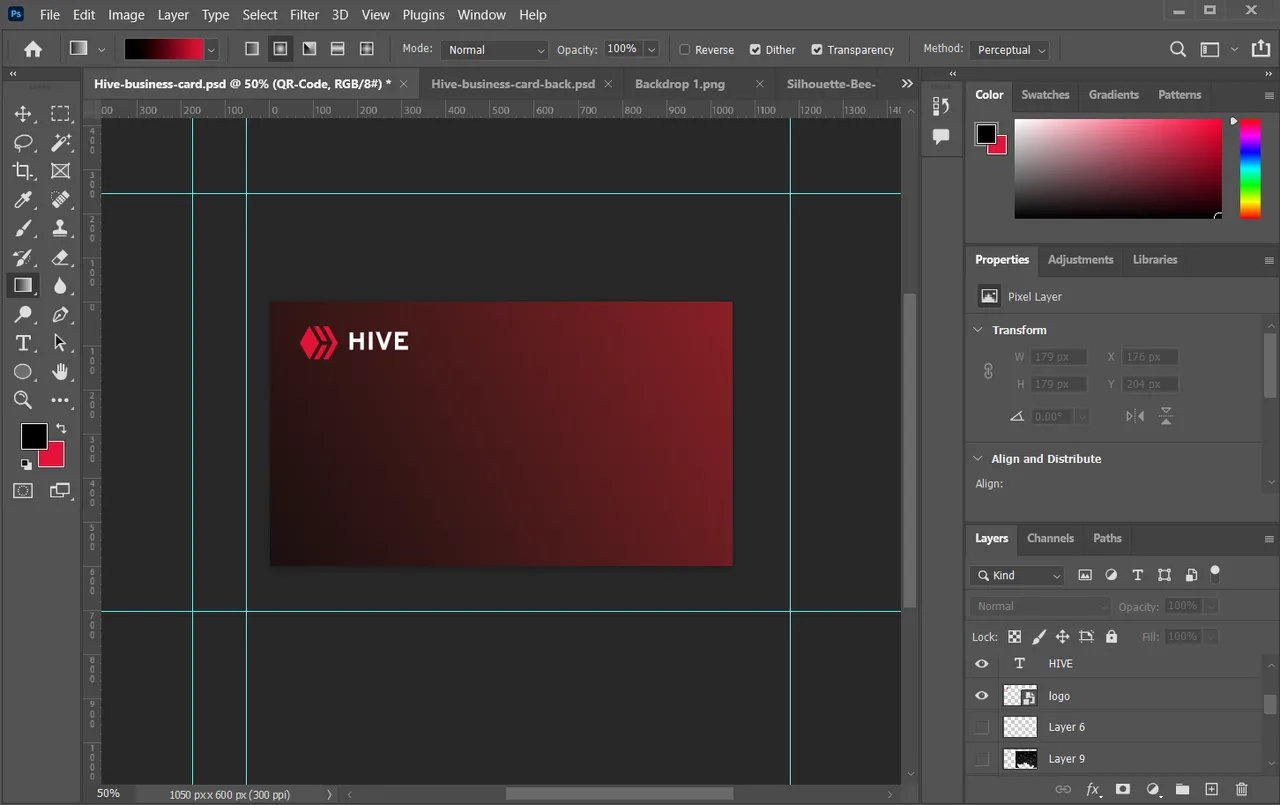Add a layer mask from Layers panel
Screen dimensions: 1280x805
point(1123,789)
